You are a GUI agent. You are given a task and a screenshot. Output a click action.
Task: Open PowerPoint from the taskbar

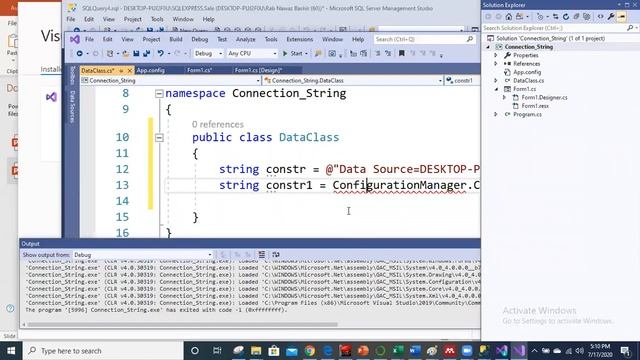tap(362, 351)
